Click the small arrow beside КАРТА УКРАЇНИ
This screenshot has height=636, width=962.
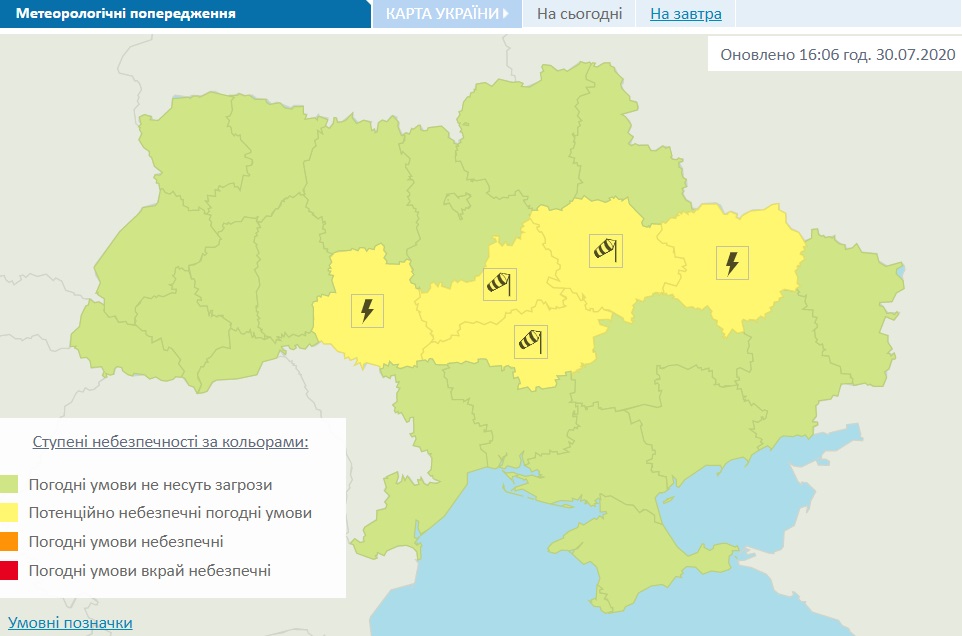pos(507,14)
